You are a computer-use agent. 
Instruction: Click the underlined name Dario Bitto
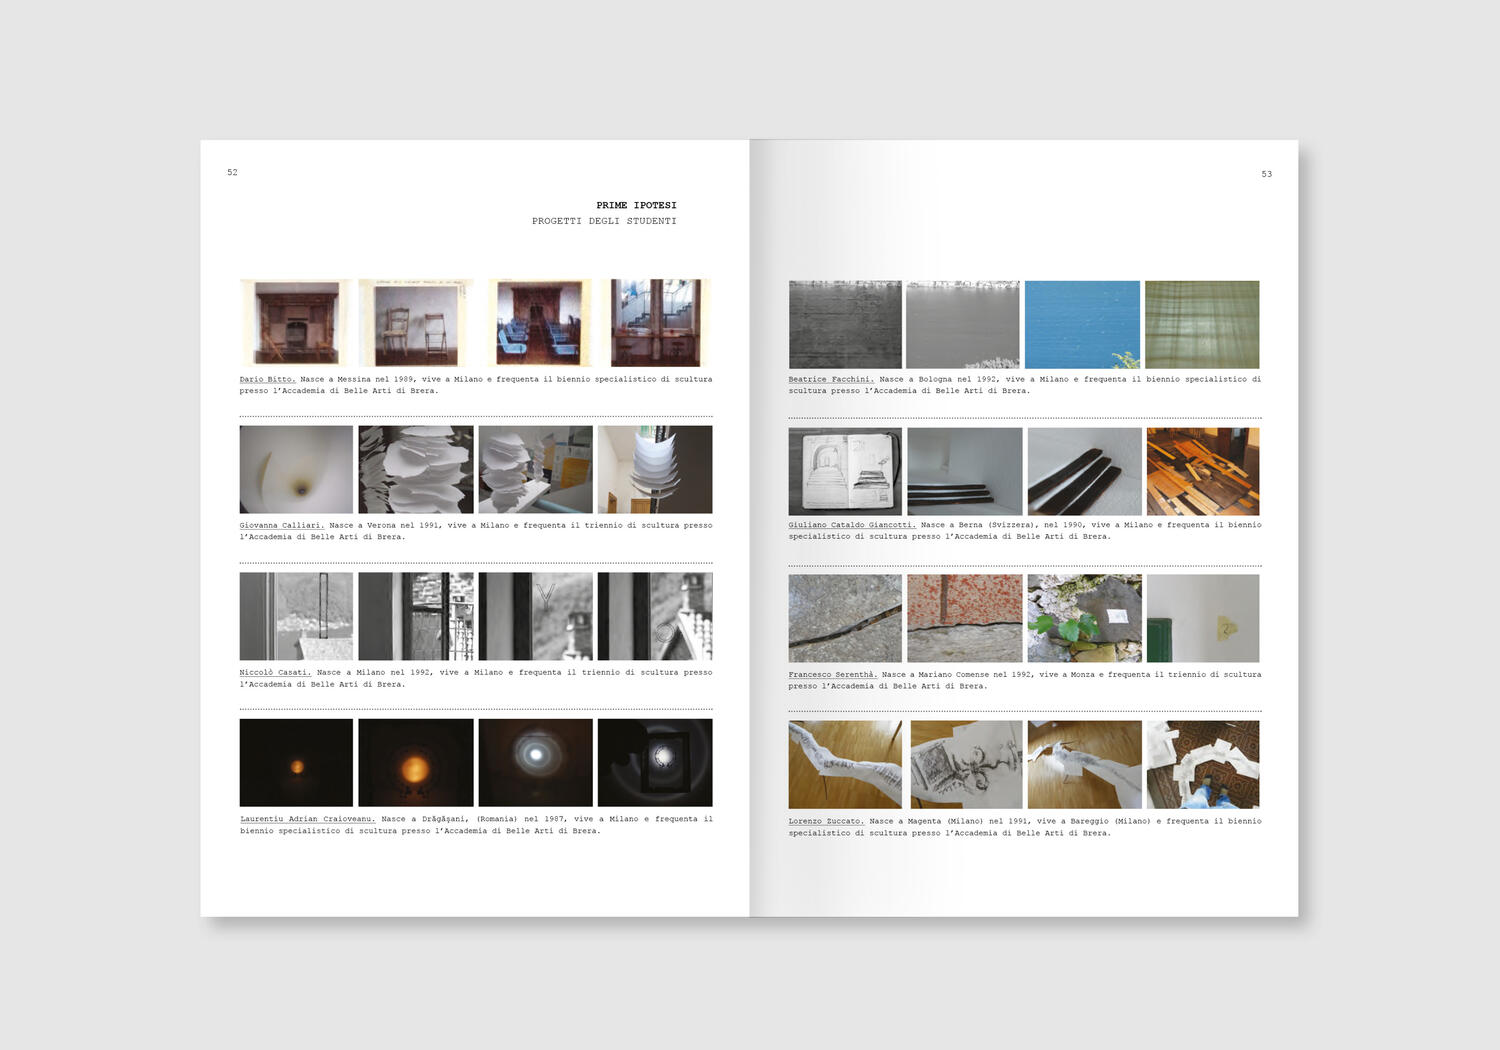pos(267,379)
